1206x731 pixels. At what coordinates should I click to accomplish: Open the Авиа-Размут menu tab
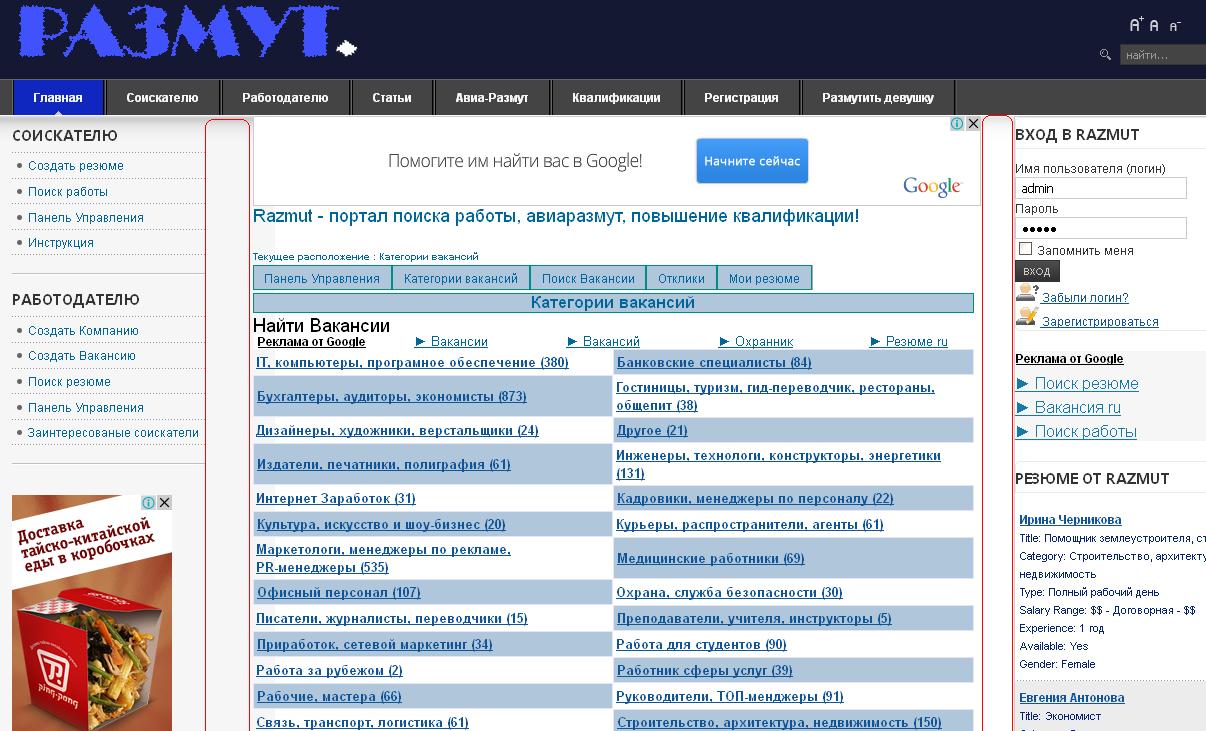click(x=492, y=97)
